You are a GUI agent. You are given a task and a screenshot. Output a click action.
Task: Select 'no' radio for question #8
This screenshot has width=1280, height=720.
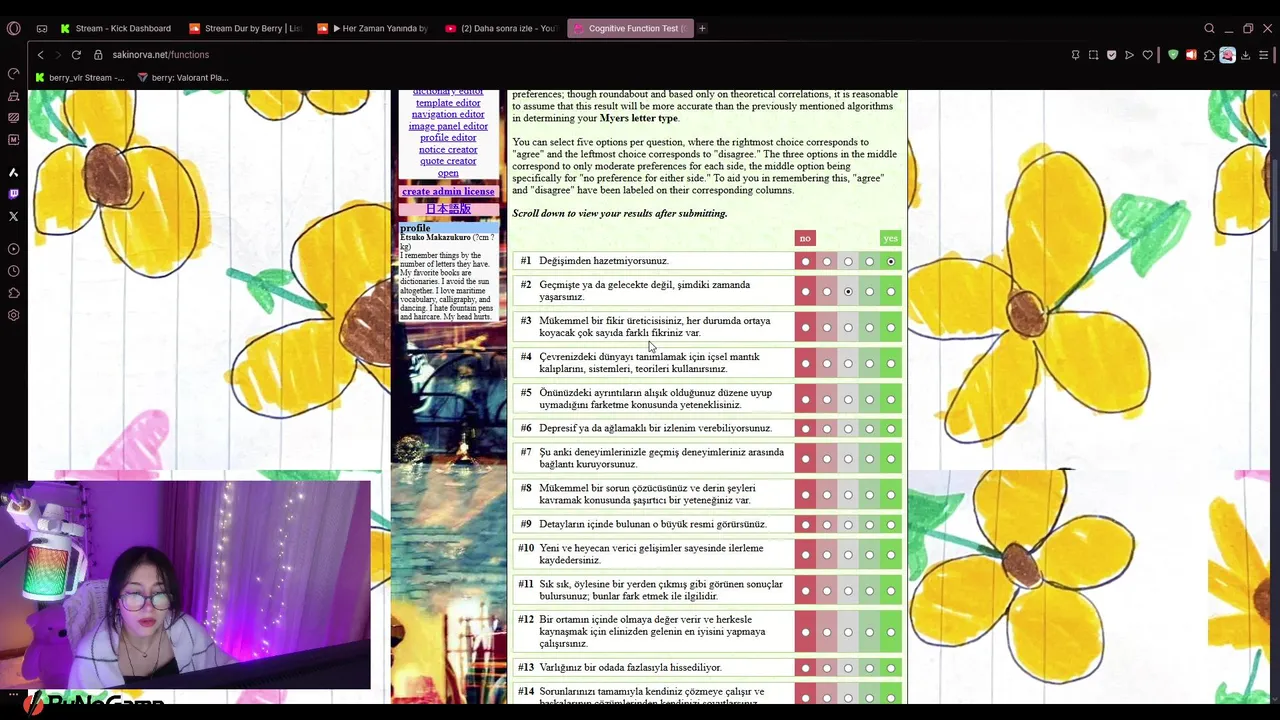805,495
